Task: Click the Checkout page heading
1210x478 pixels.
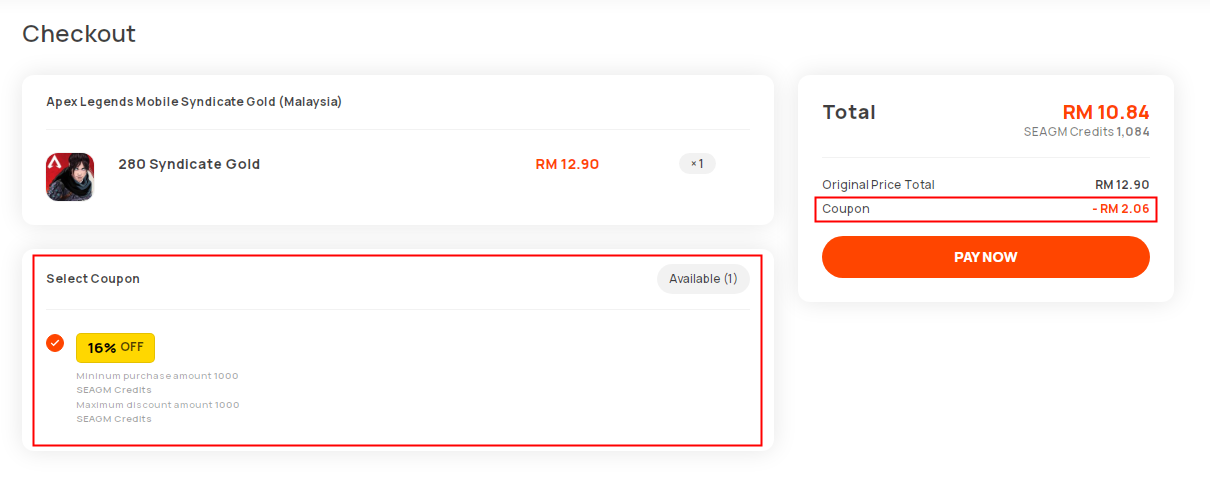Action: click(79, 34)
